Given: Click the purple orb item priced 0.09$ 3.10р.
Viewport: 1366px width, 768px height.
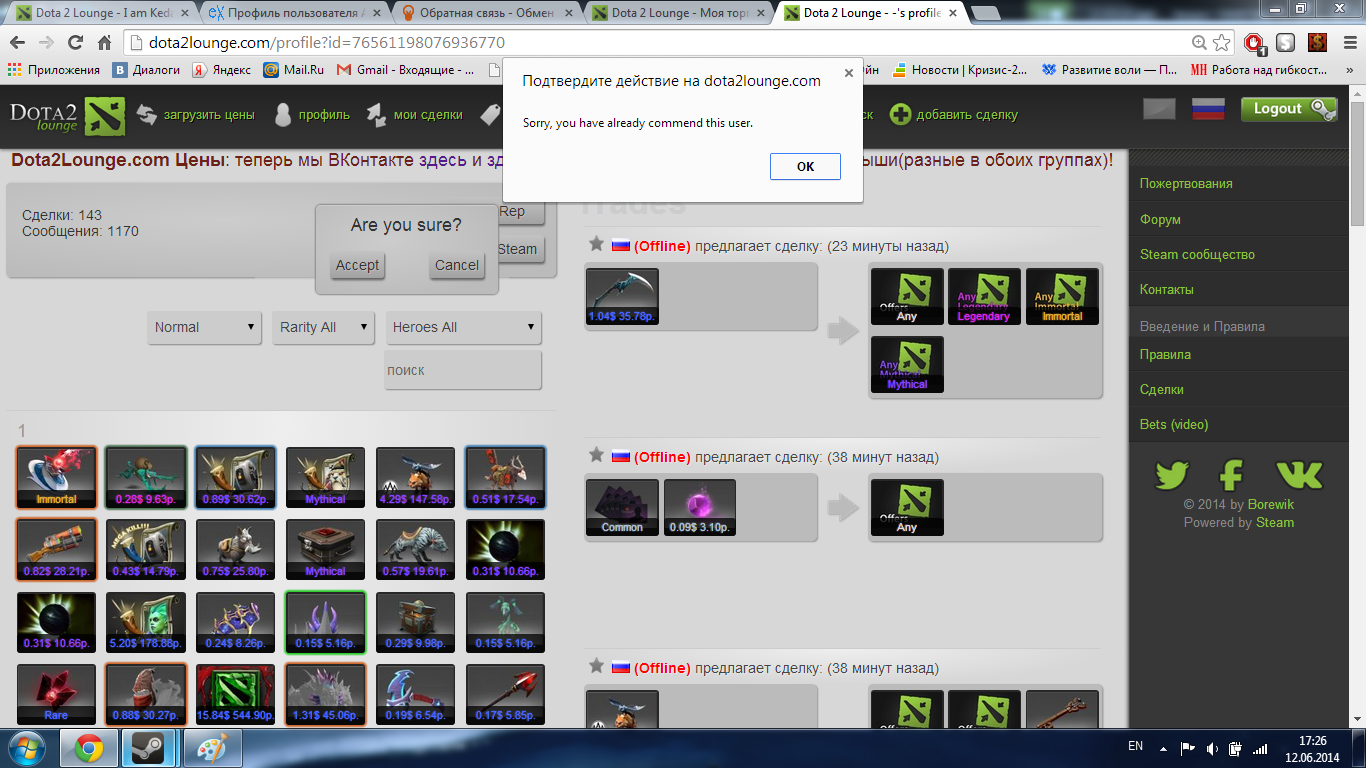Looking at the screenshot, I should (x=700, y=507).
